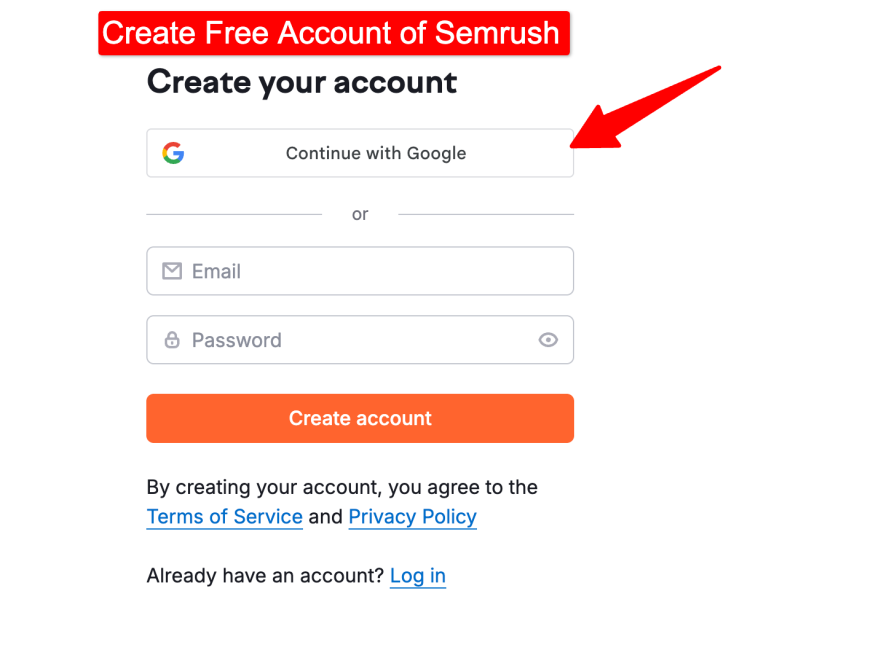Open the Terms of Service link
The height and width of the screenshot is (650, 884).
tap(224, 517)
